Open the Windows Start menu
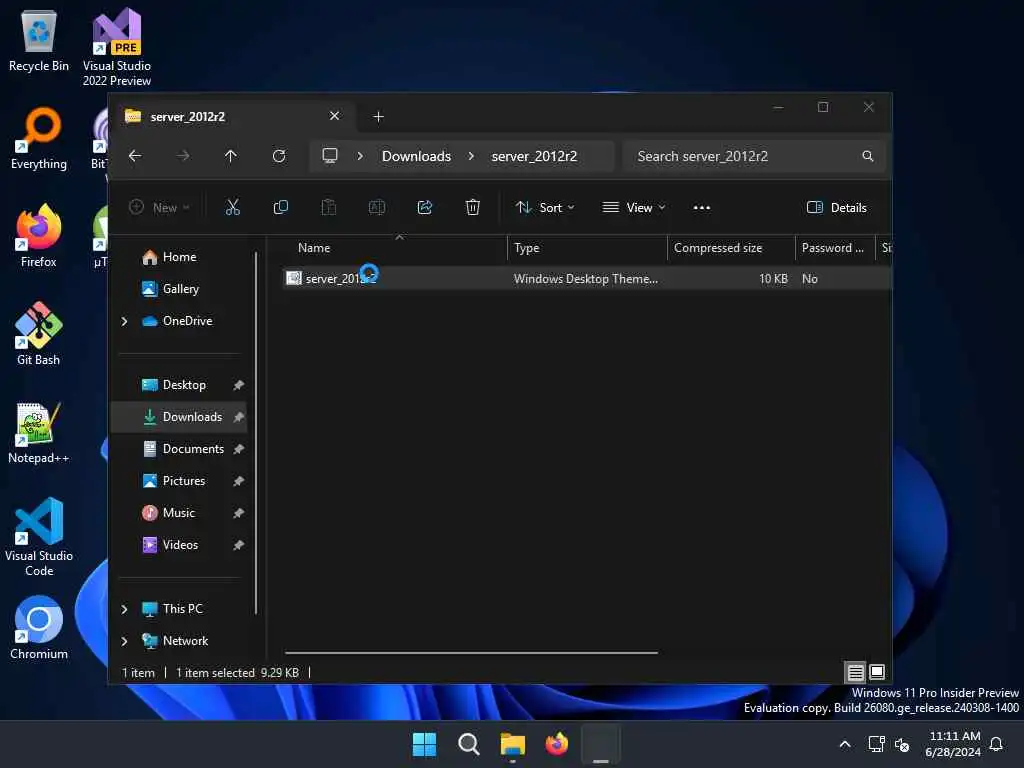 tap(424, 744)
